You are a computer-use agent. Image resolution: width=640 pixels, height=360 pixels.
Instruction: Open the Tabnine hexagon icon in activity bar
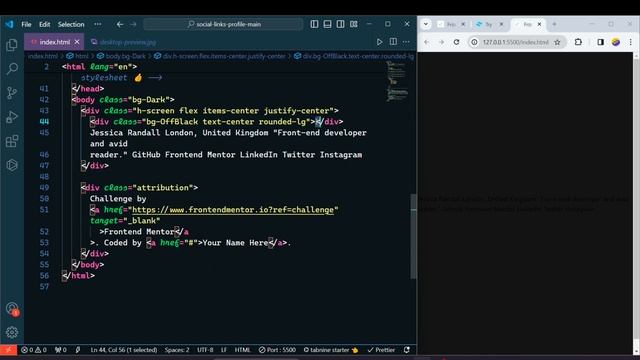[12, 165]
